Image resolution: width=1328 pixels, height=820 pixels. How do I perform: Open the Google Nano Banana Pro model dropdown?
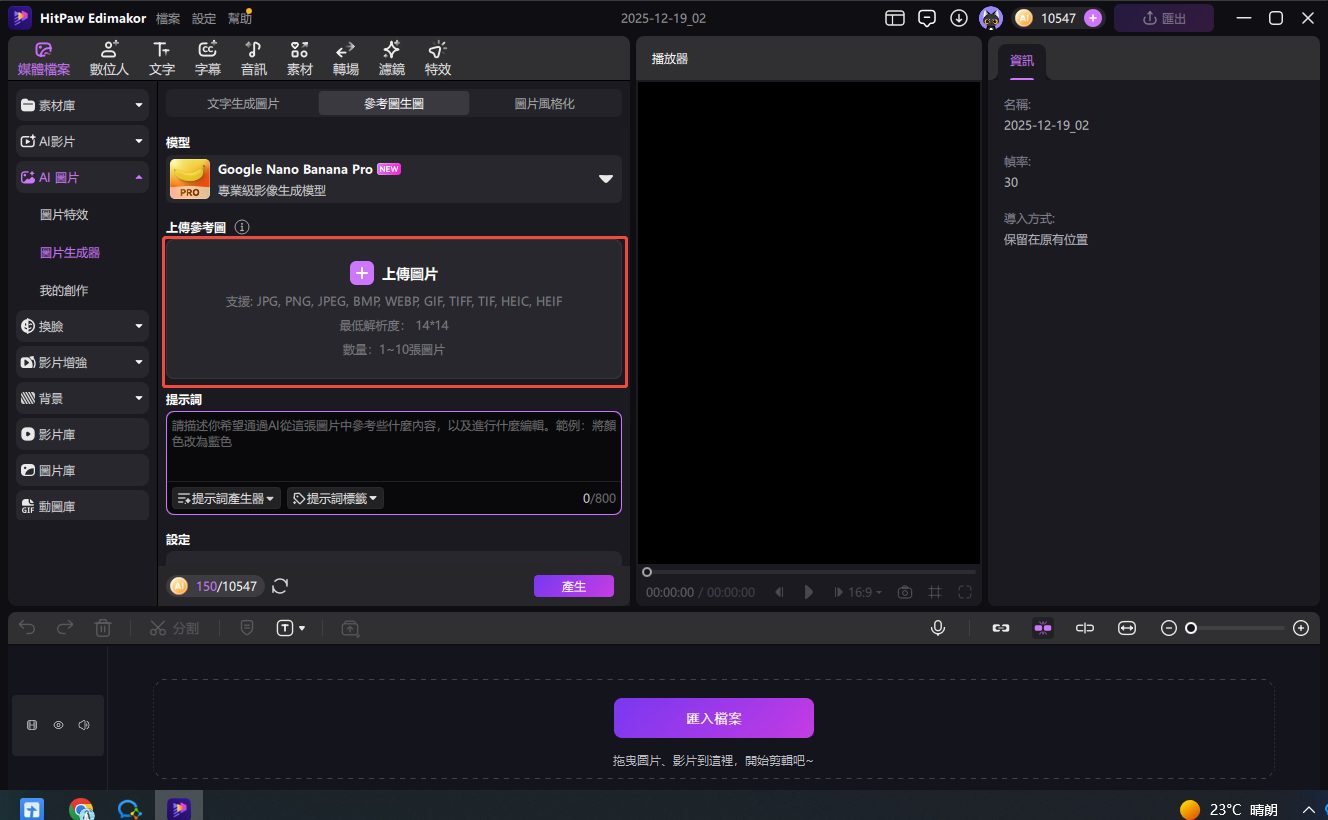click(605, 179)
